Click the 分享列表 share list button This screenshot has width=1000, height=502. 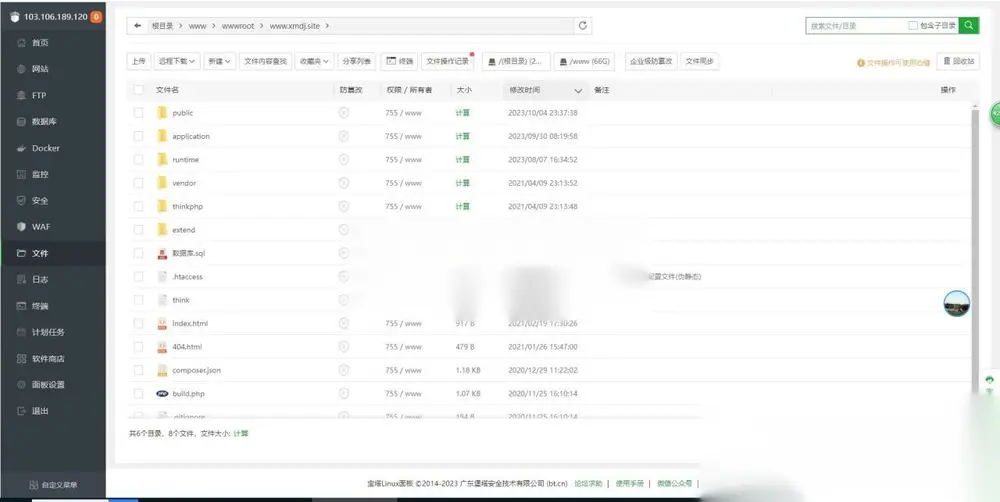357,61
